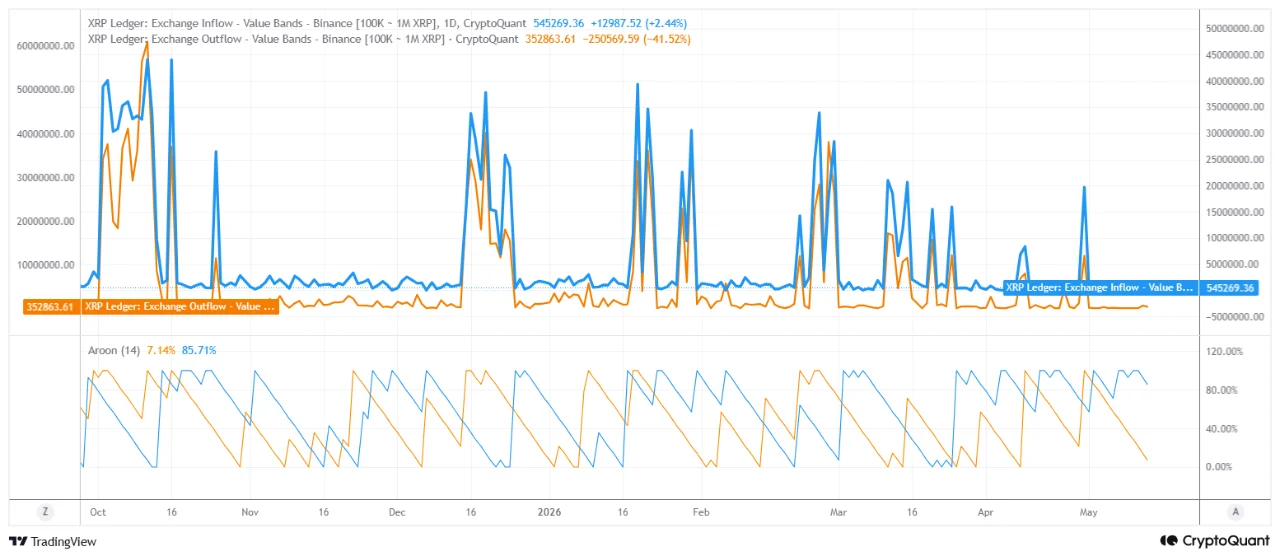Image resolution: width=1280 pixels, height=557 pixels.
Task: Click the orange Exchange Outflow series label tag
Action: coord(180,306)
